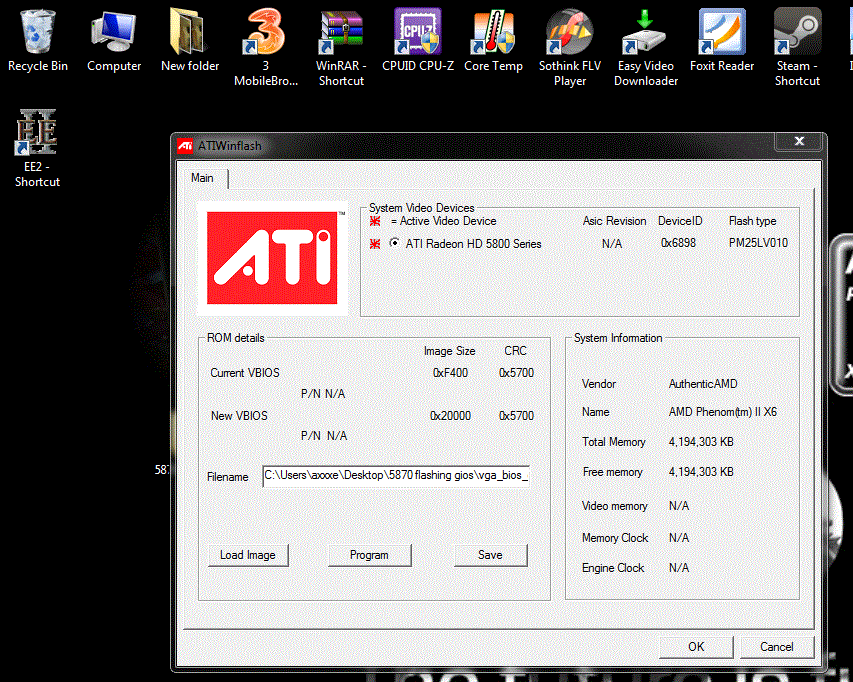Viewport: 853px width, 682px height.
Task: Click the Flash type value PM25LV010
Action: (758, 243)
